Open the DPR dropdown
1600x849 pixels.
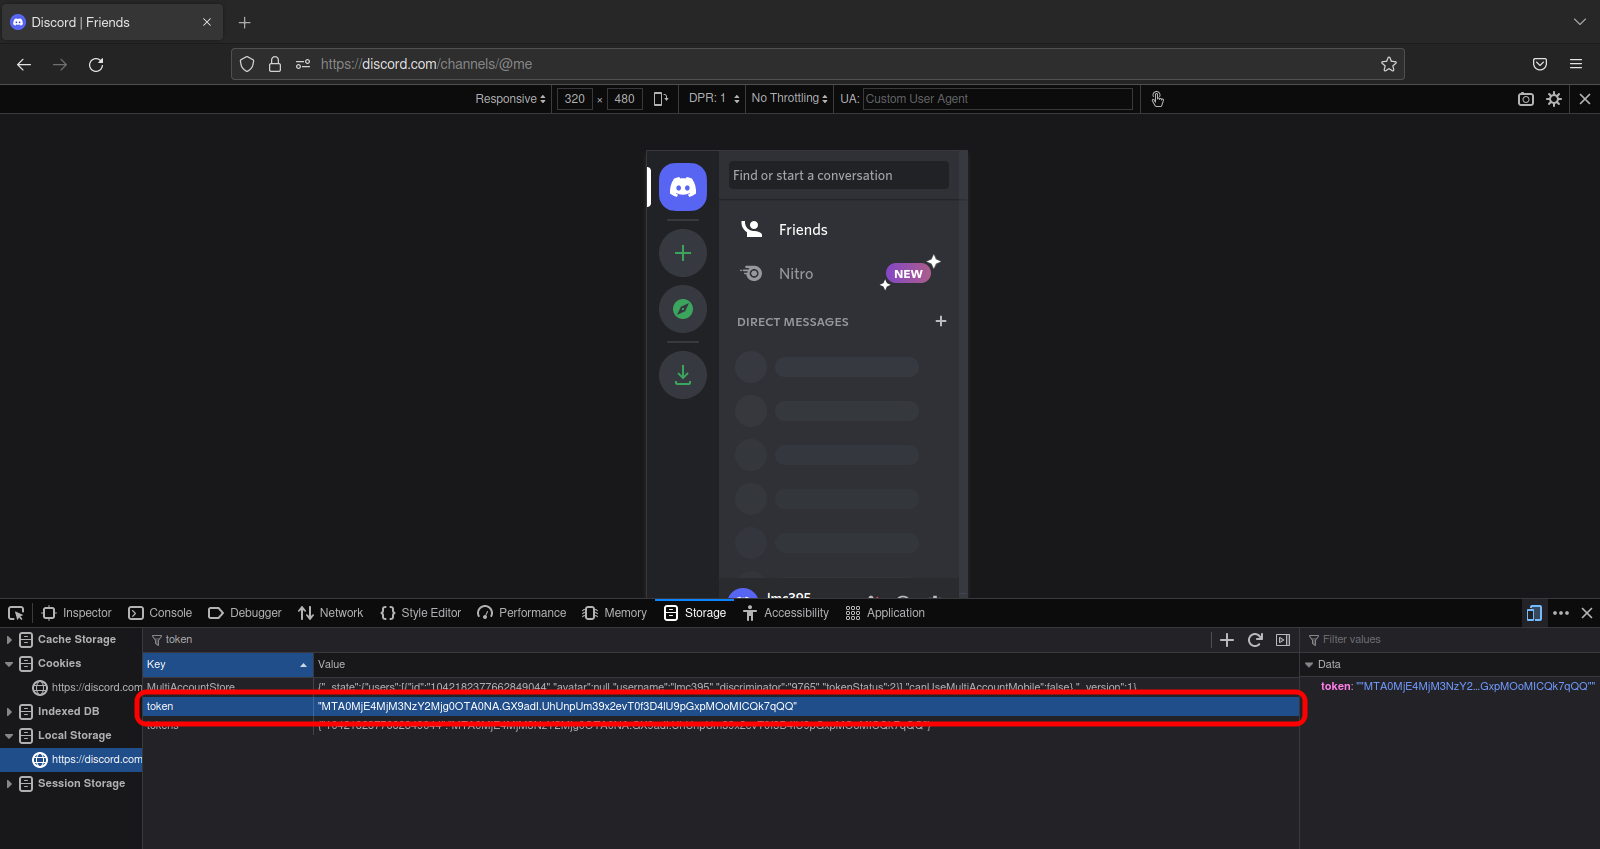point(714,98)
